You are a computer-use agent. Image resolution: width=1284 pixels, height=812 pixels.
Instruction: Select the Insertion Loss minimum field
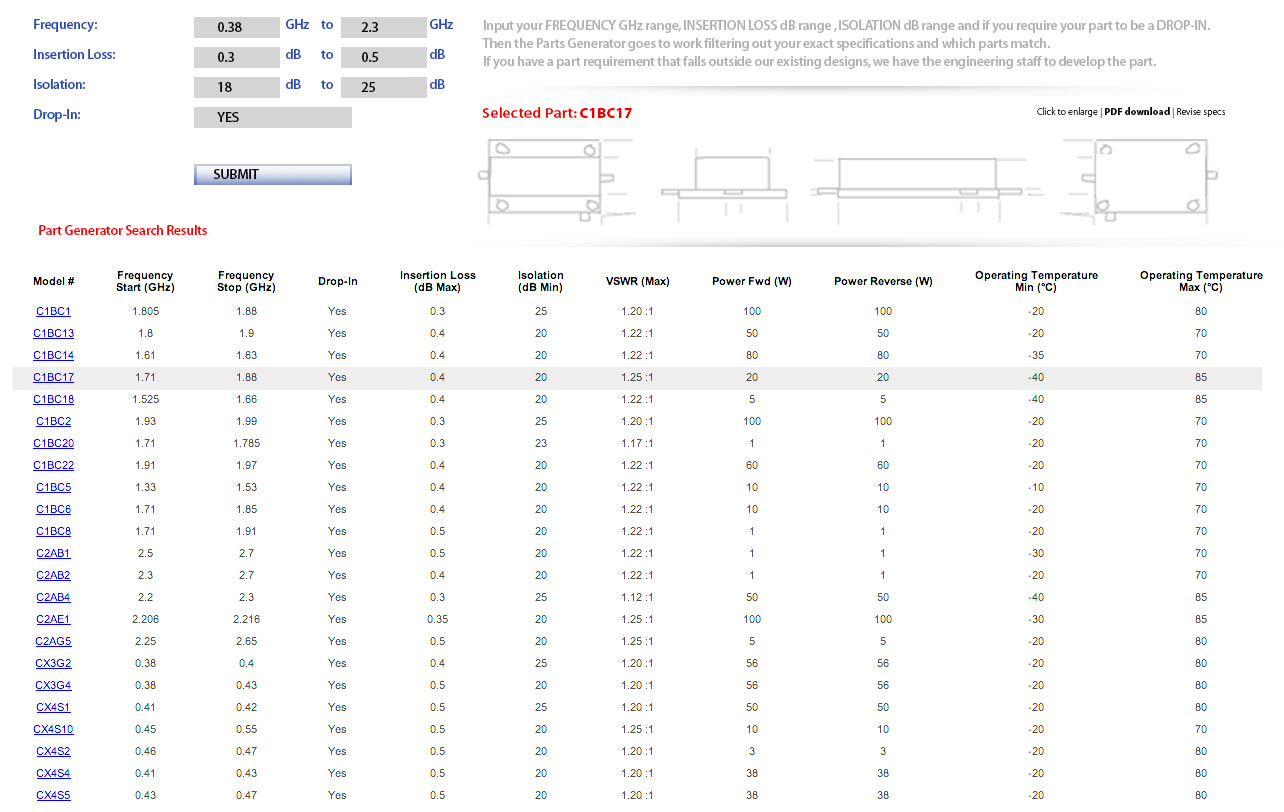click(236, 57)
